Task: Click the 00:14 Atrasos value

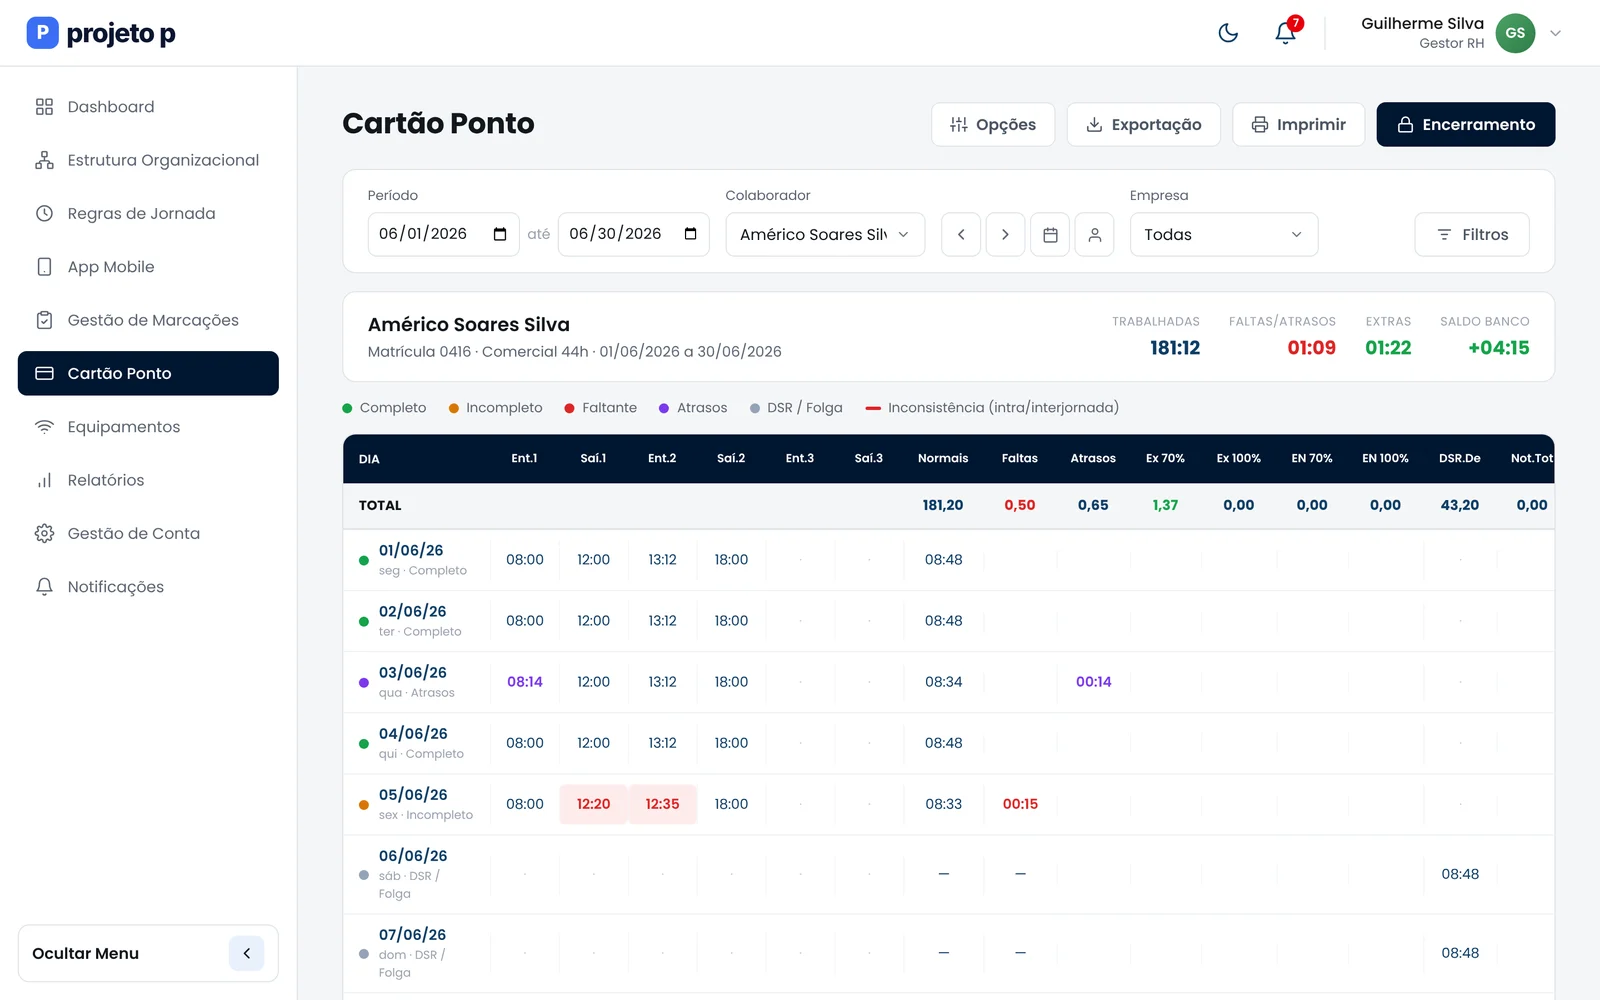Action: pos(1094,682)
